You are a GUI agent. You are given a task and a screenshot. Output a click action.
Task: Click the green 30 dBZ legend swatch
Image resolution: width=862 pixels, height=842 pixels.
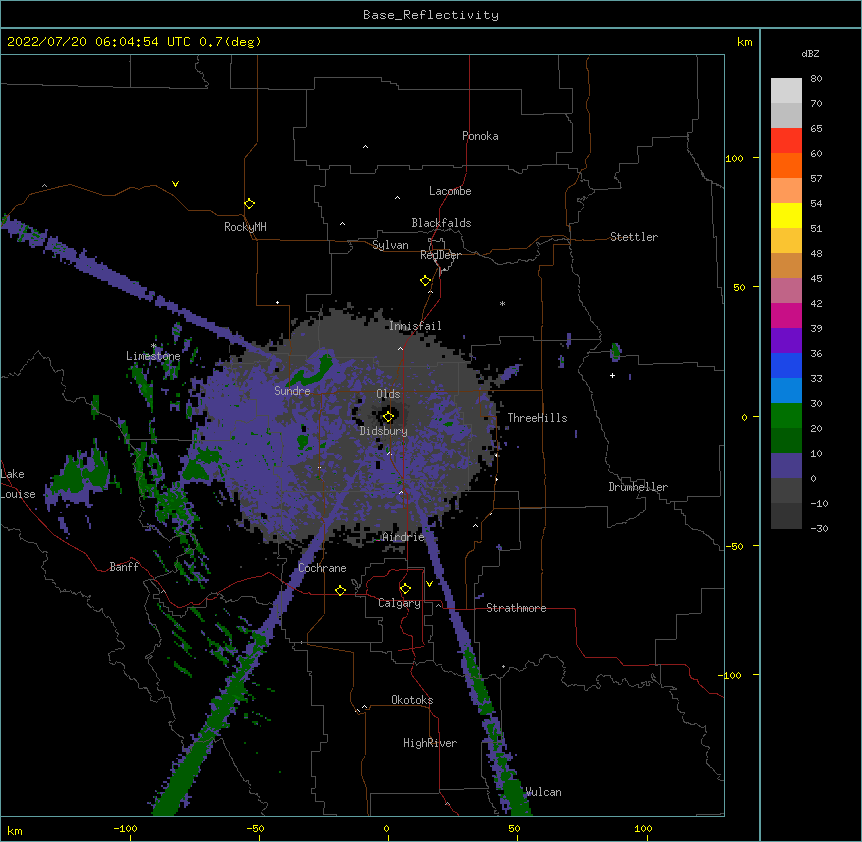tap(786, 416)
